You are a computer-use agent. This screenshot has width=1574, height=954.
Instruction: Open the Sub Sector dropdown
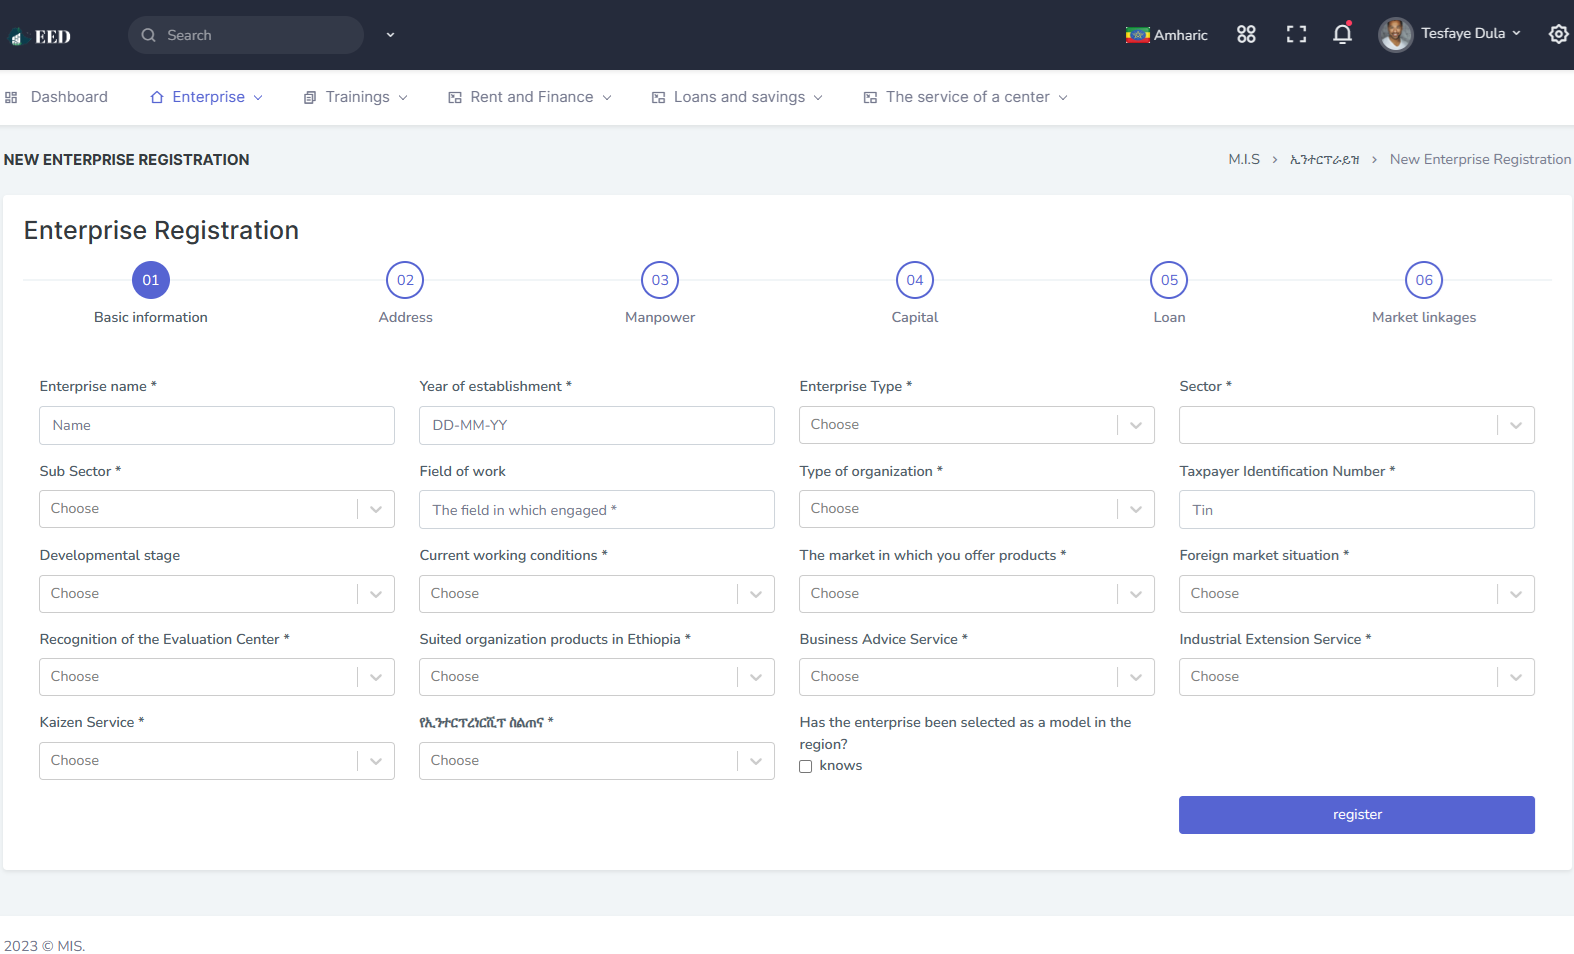(216, 509)
